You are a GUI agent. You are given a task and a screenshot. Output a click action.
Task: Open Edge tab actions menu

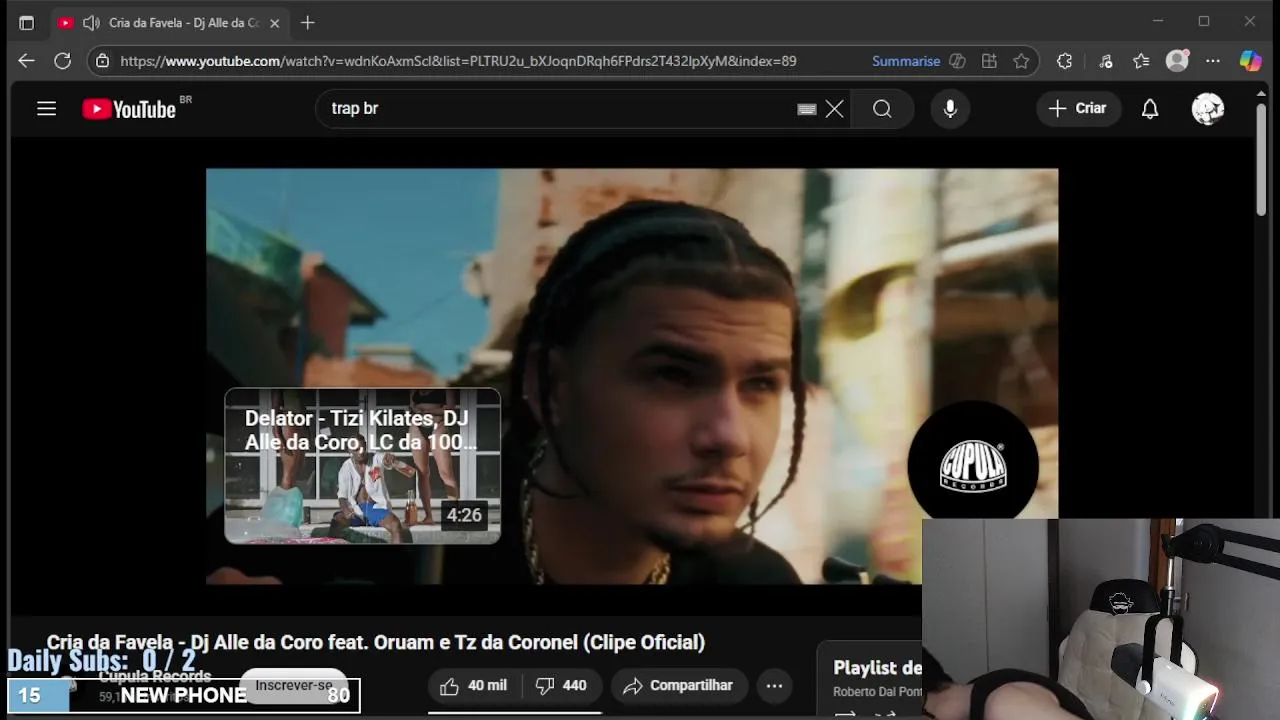click(26, 22)
